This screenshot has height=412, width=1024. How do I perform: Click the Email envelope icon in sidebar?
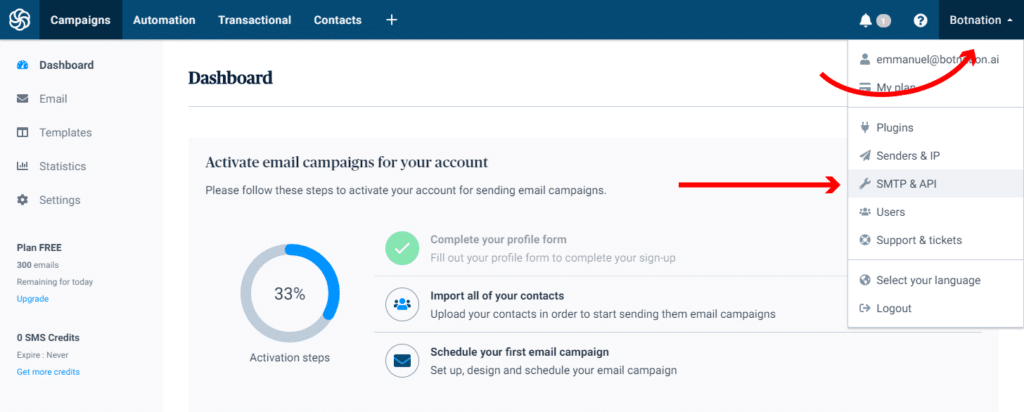pos(22,99)
